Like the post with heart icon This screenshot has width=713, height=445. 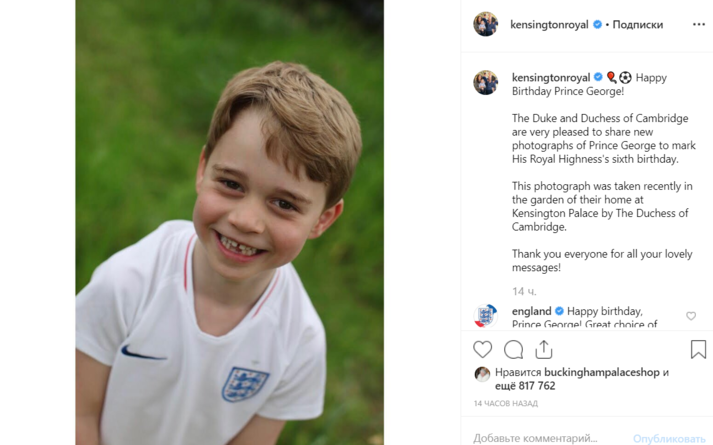(x=483, y=349)
